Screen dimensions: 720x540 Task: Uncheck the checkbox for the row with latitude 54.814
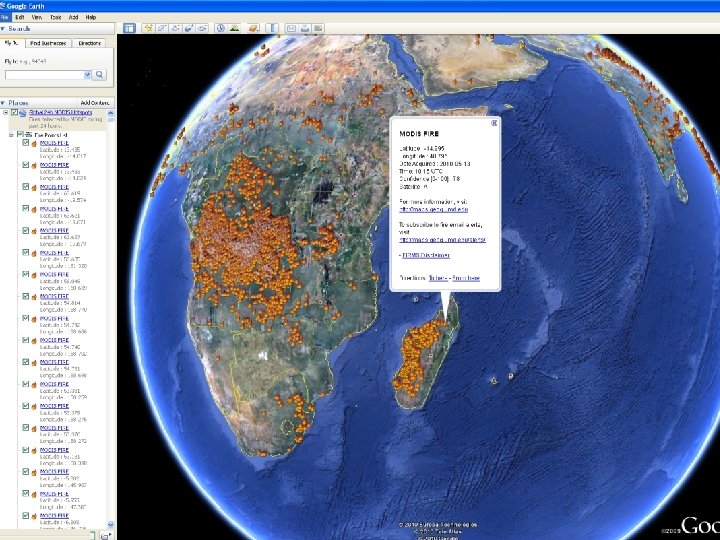pos(26,296)
